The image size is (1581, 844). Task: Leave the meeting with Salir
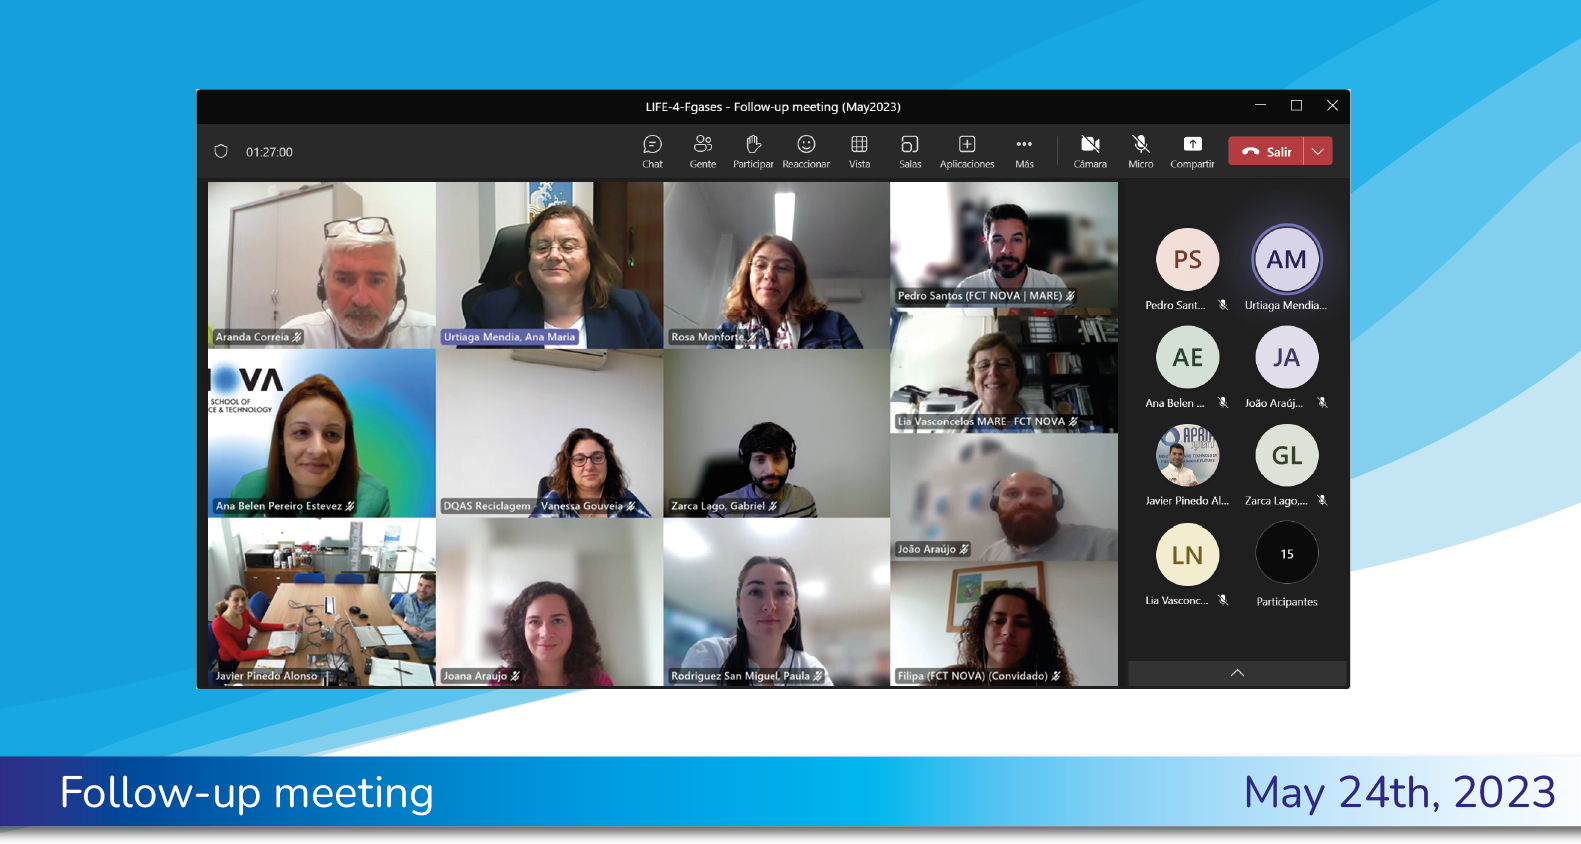point(1266,151)
